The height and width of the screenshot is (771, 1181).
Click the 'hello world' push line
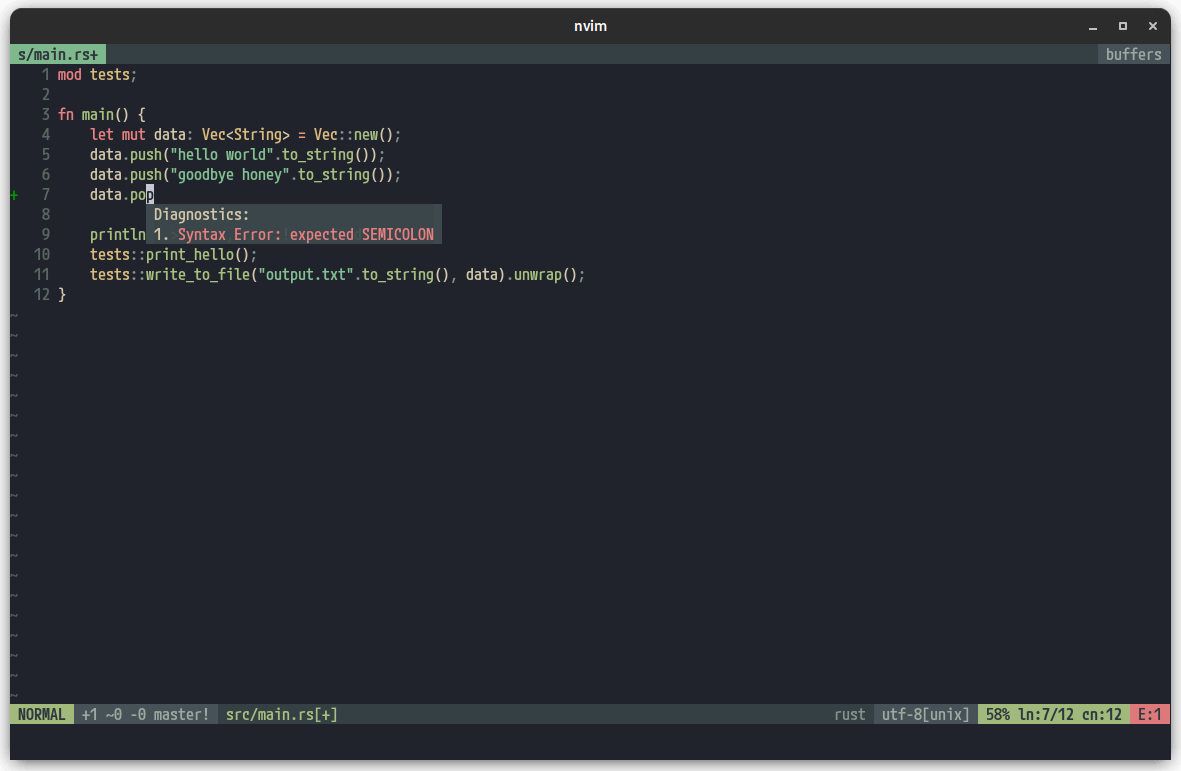click(237, 154)
